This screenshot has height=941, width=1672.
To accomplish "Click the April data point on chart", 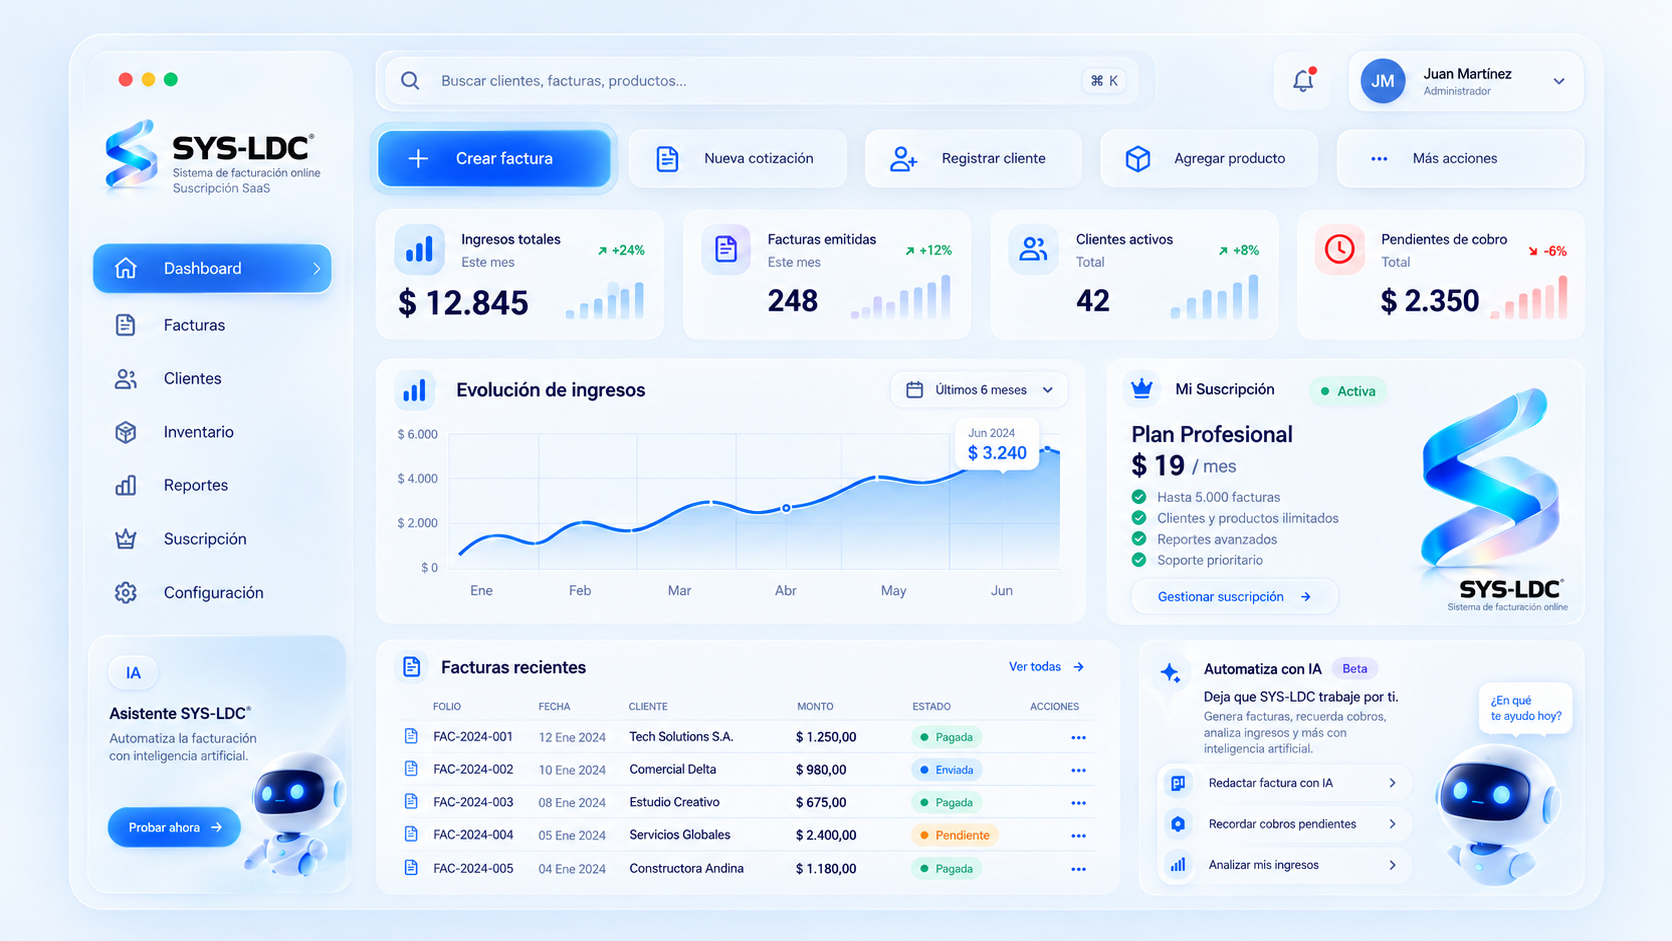I will [786, 508].
